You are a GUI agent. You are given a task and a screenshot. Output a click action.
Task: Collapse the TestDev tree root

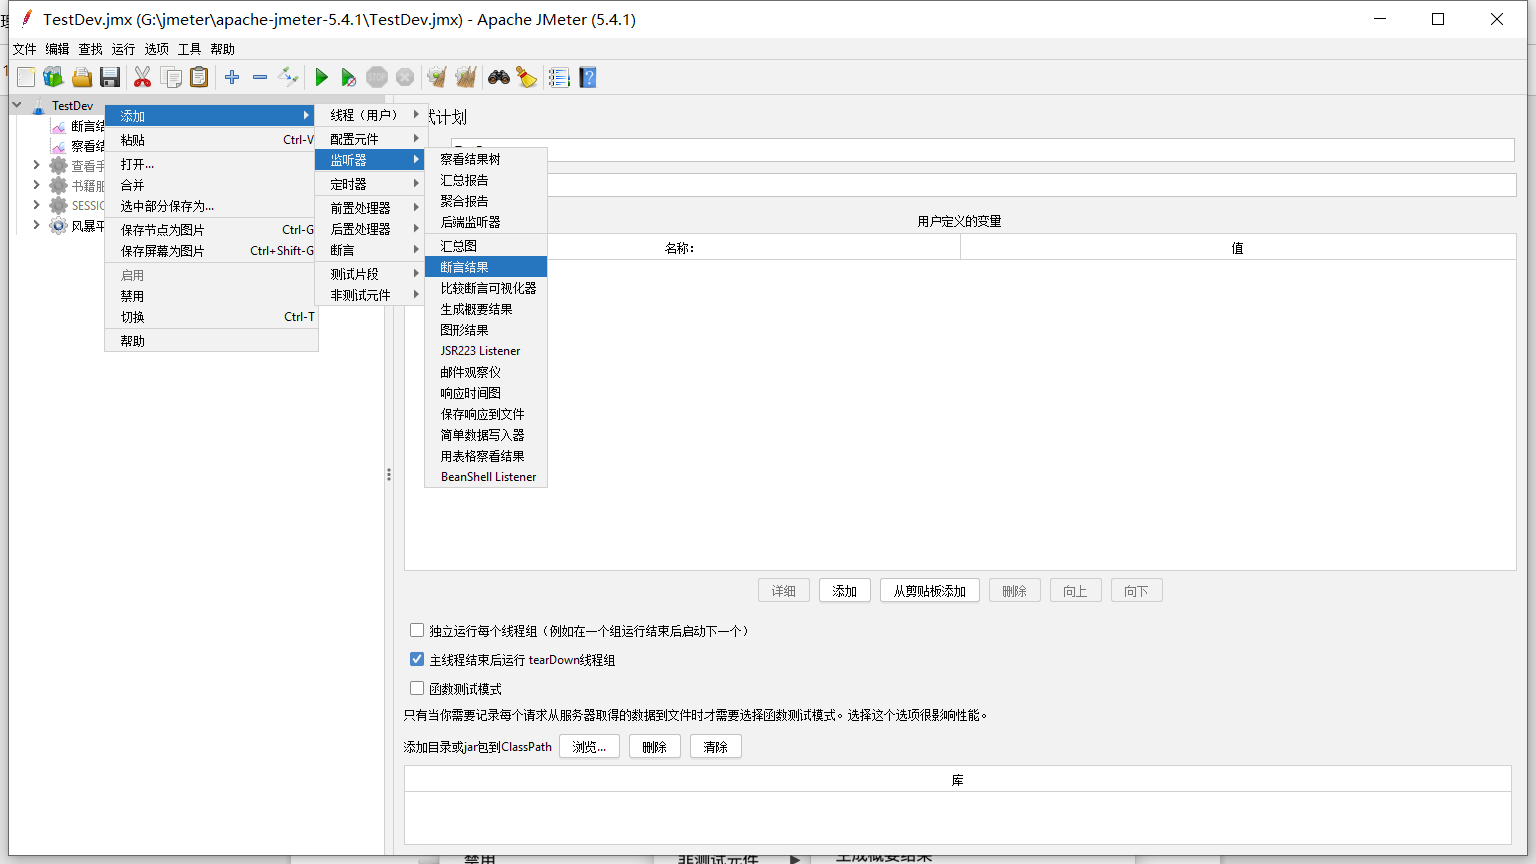click(x=17, y=105)
